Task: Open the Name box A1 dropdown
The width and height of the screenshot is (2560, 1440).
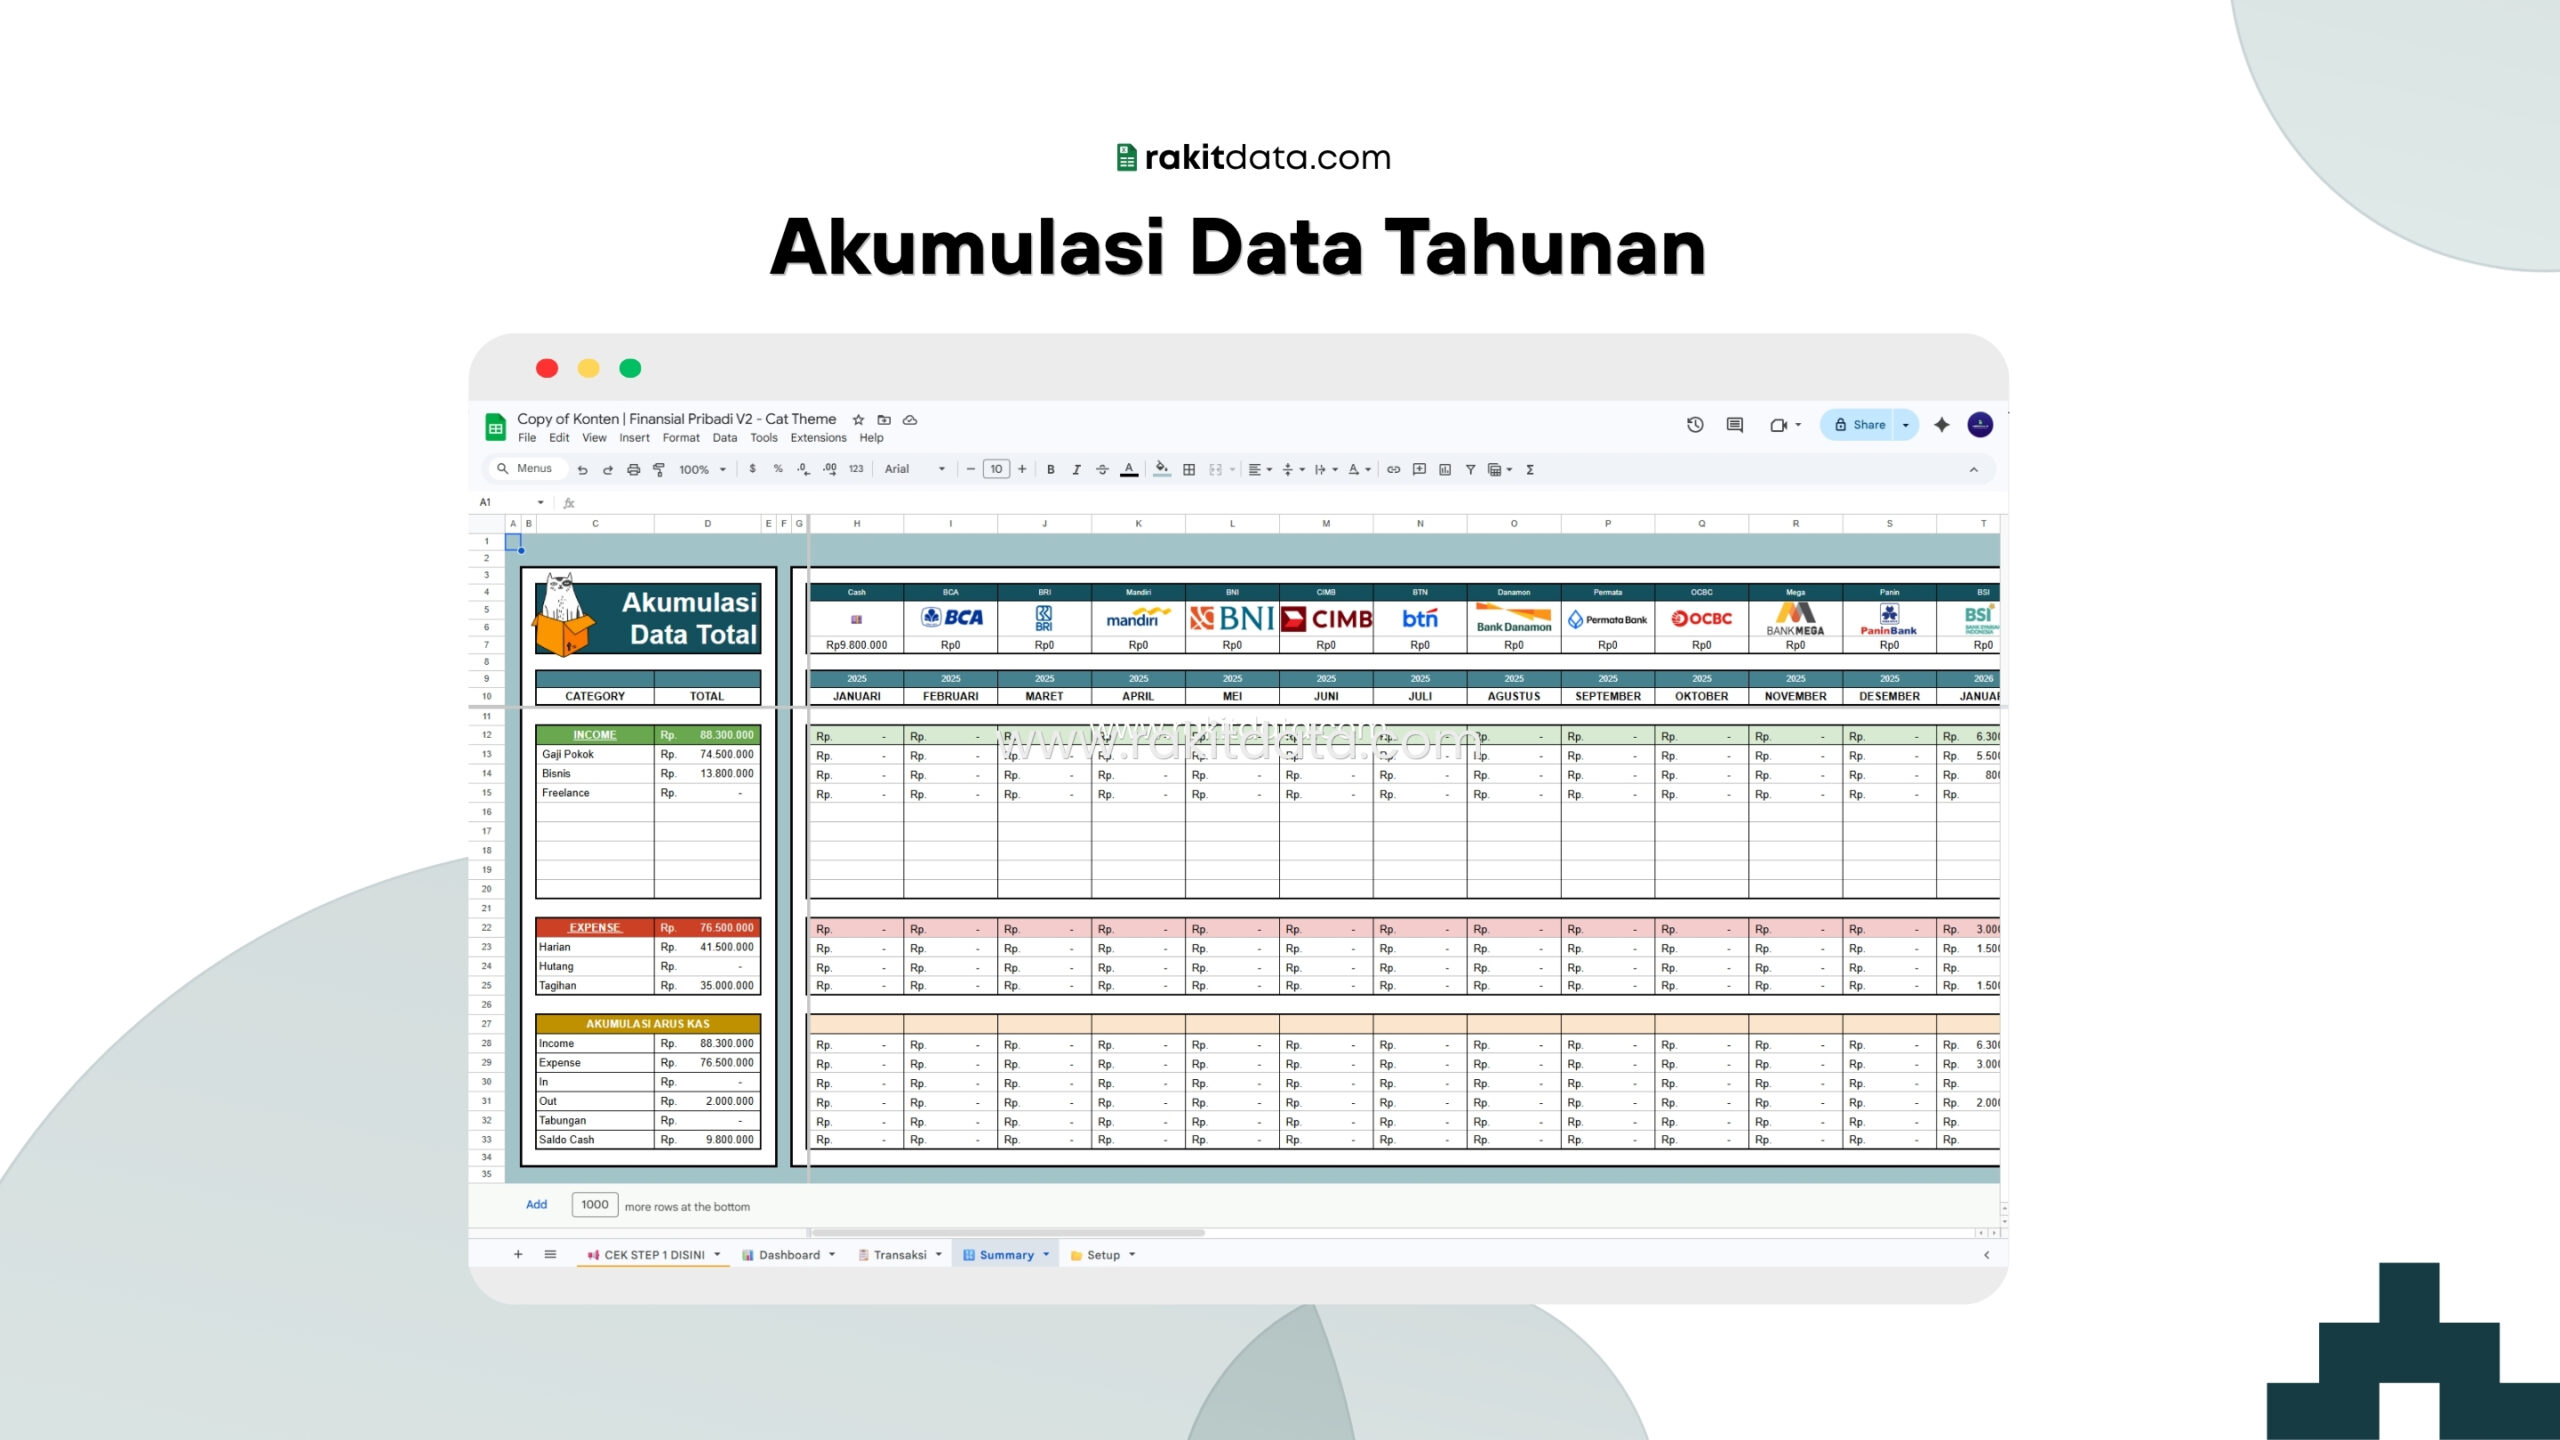Action: point(540,502)
